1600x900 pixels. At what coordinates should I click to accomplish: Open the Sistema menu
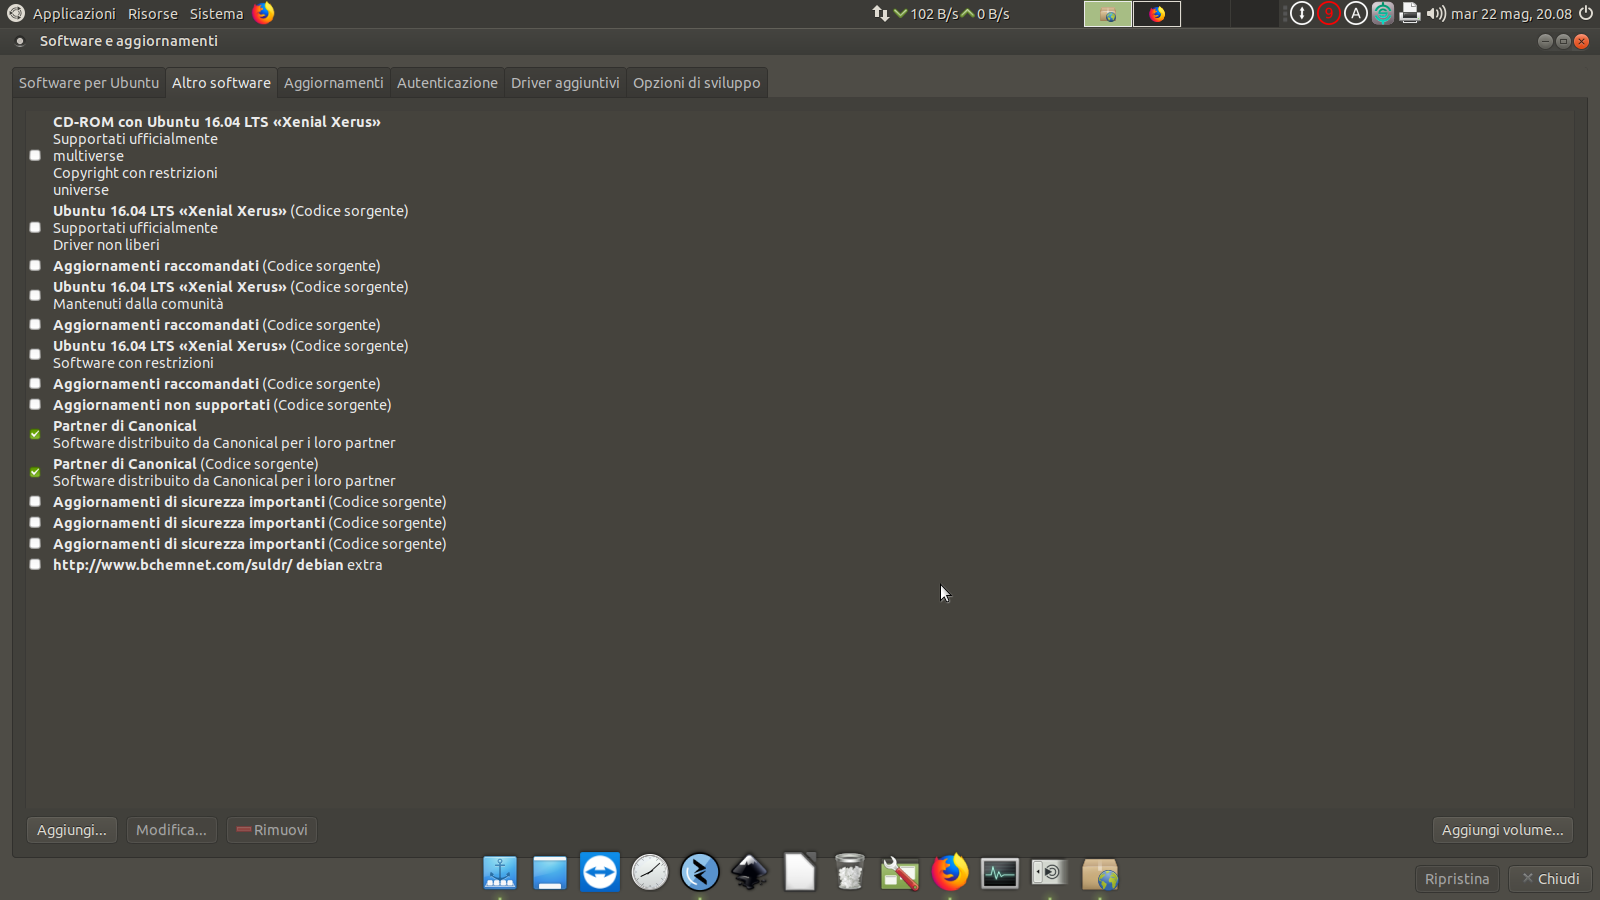tap(216, 14)
